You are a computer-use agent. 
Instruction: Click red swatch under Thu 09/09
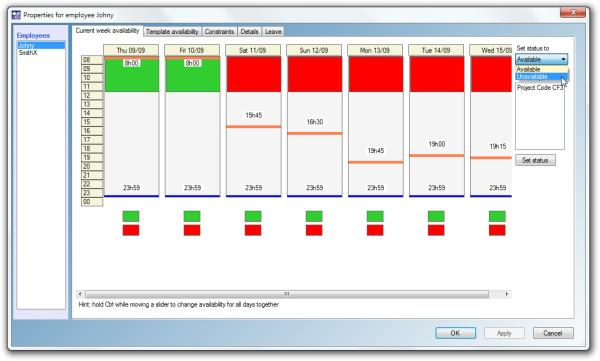[x=131, y=230]
